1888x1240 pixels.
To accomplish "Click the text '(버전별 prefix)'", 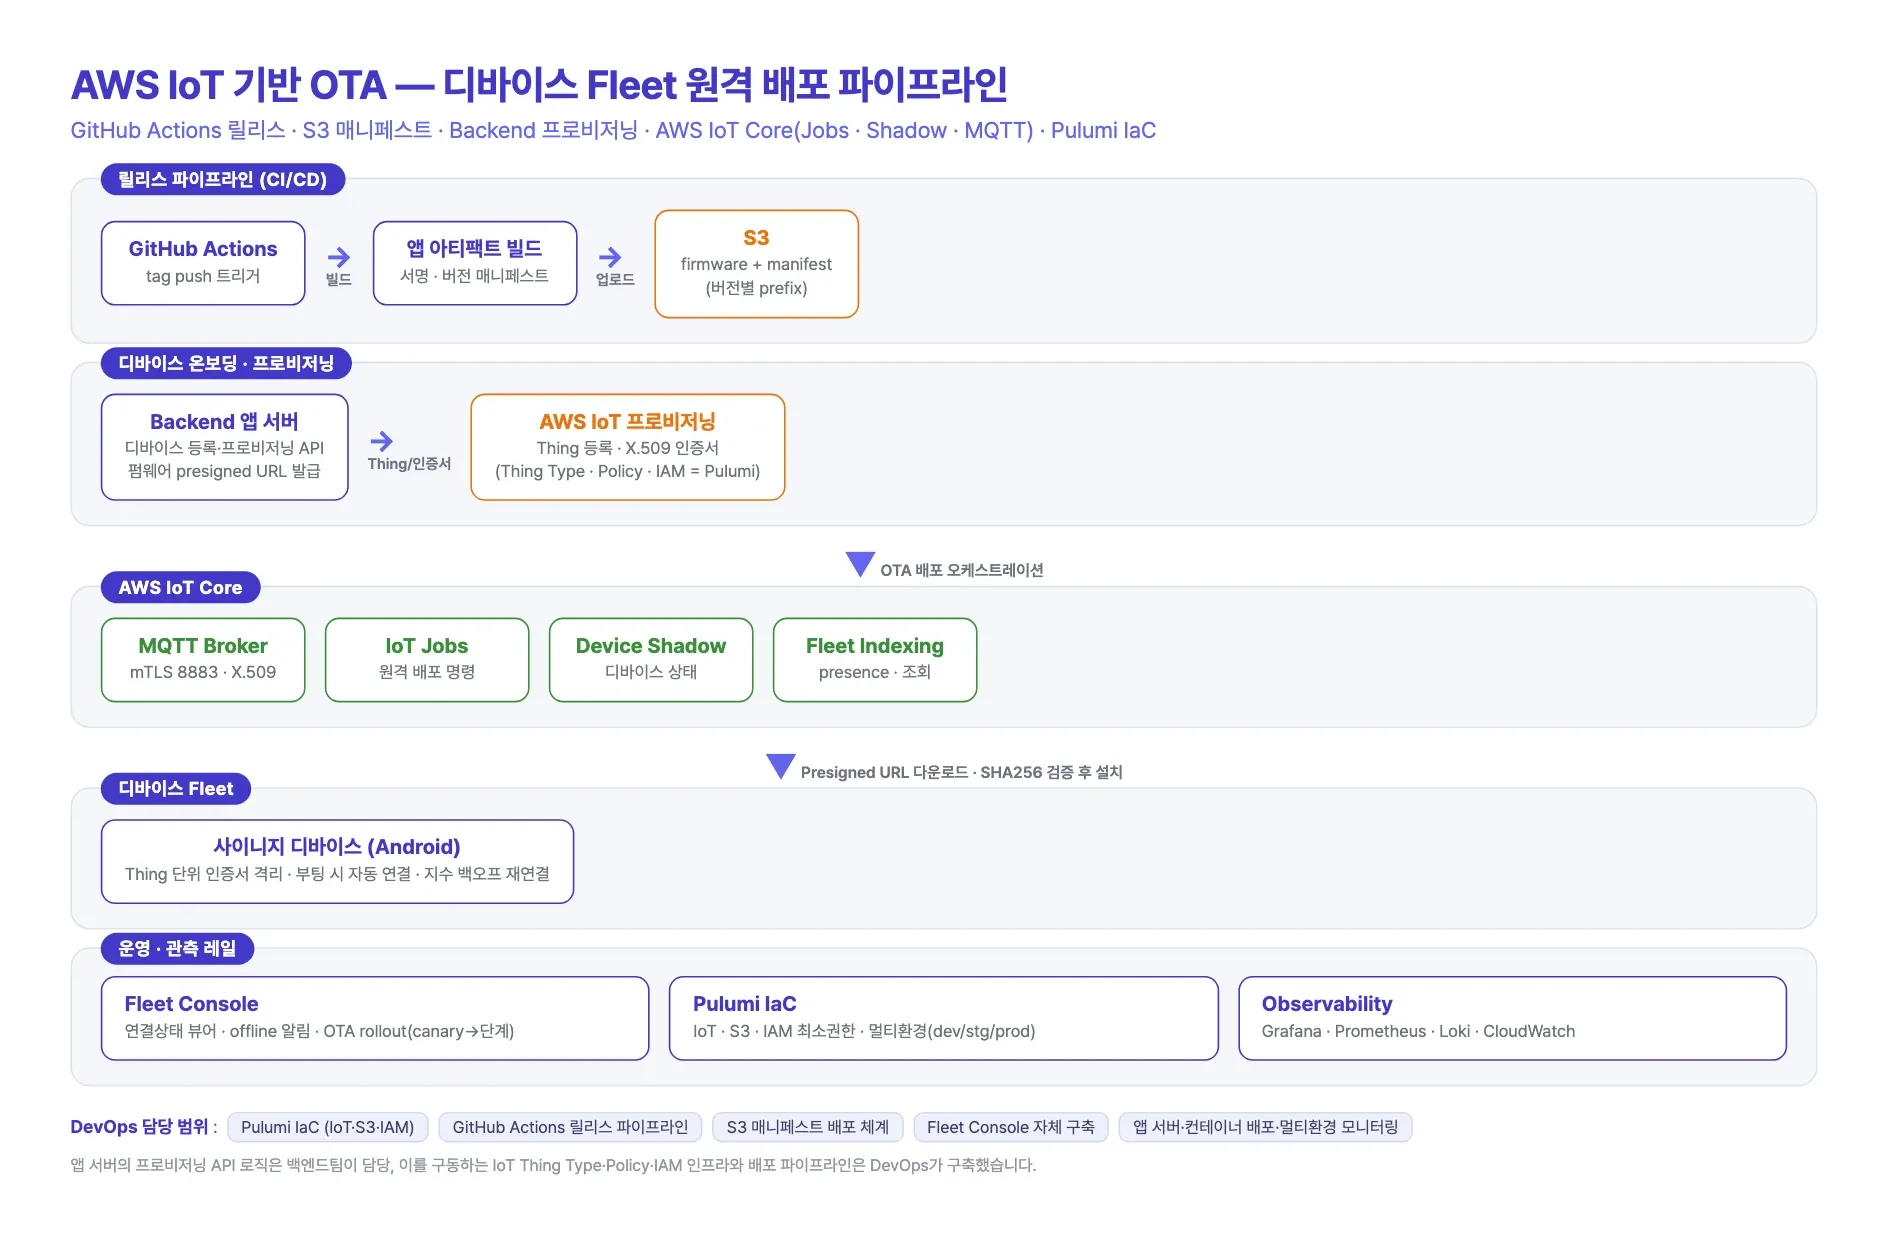I will click(x=757, y=288).
